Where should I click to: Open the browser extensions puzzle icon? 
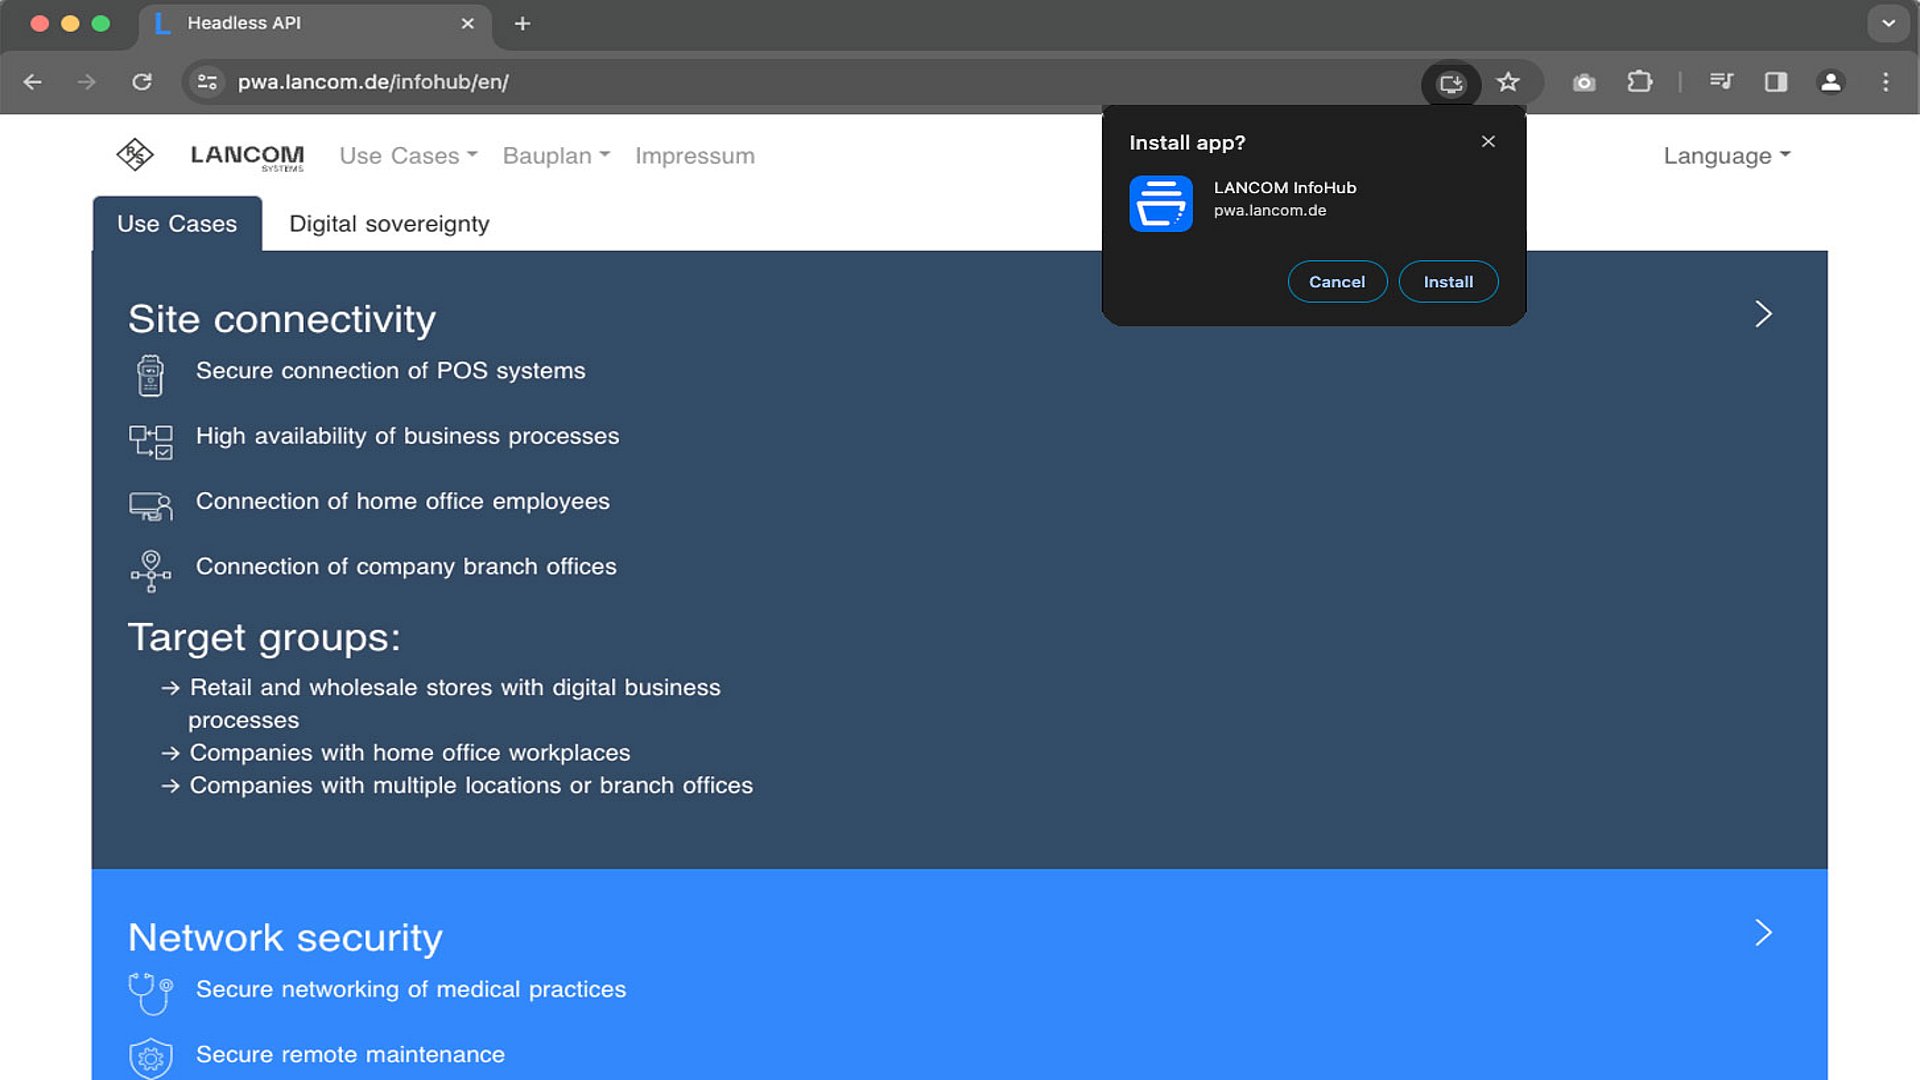click(1639, 83)
